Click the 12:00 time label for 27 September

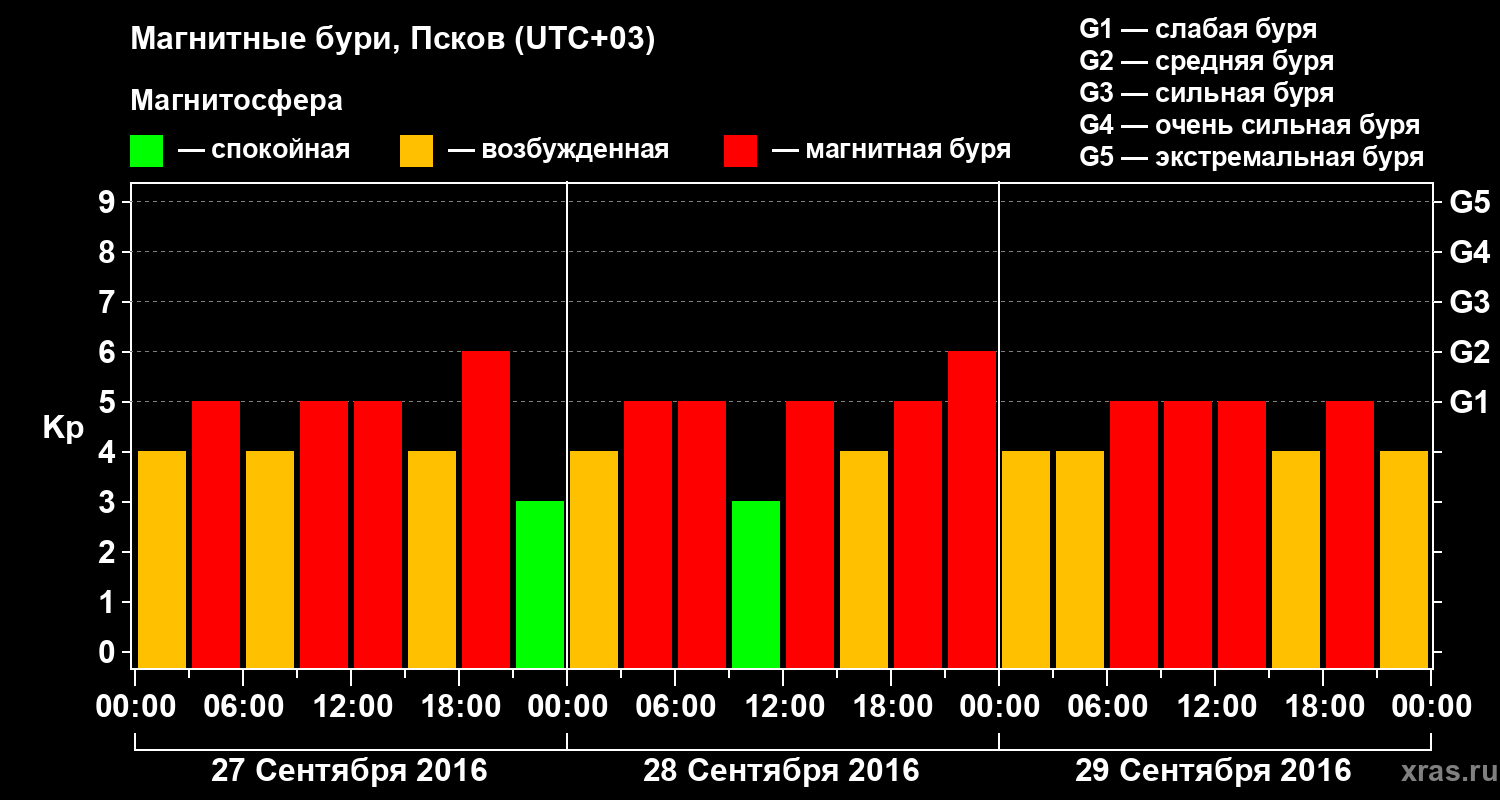[351, 707]
